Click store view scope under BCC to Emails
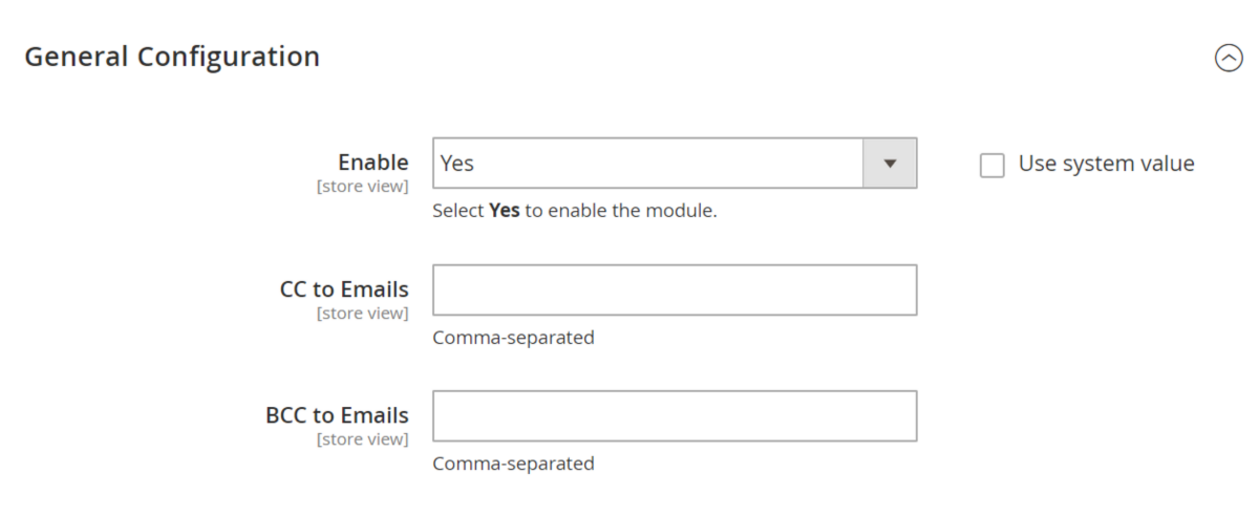 pos(362,439)
